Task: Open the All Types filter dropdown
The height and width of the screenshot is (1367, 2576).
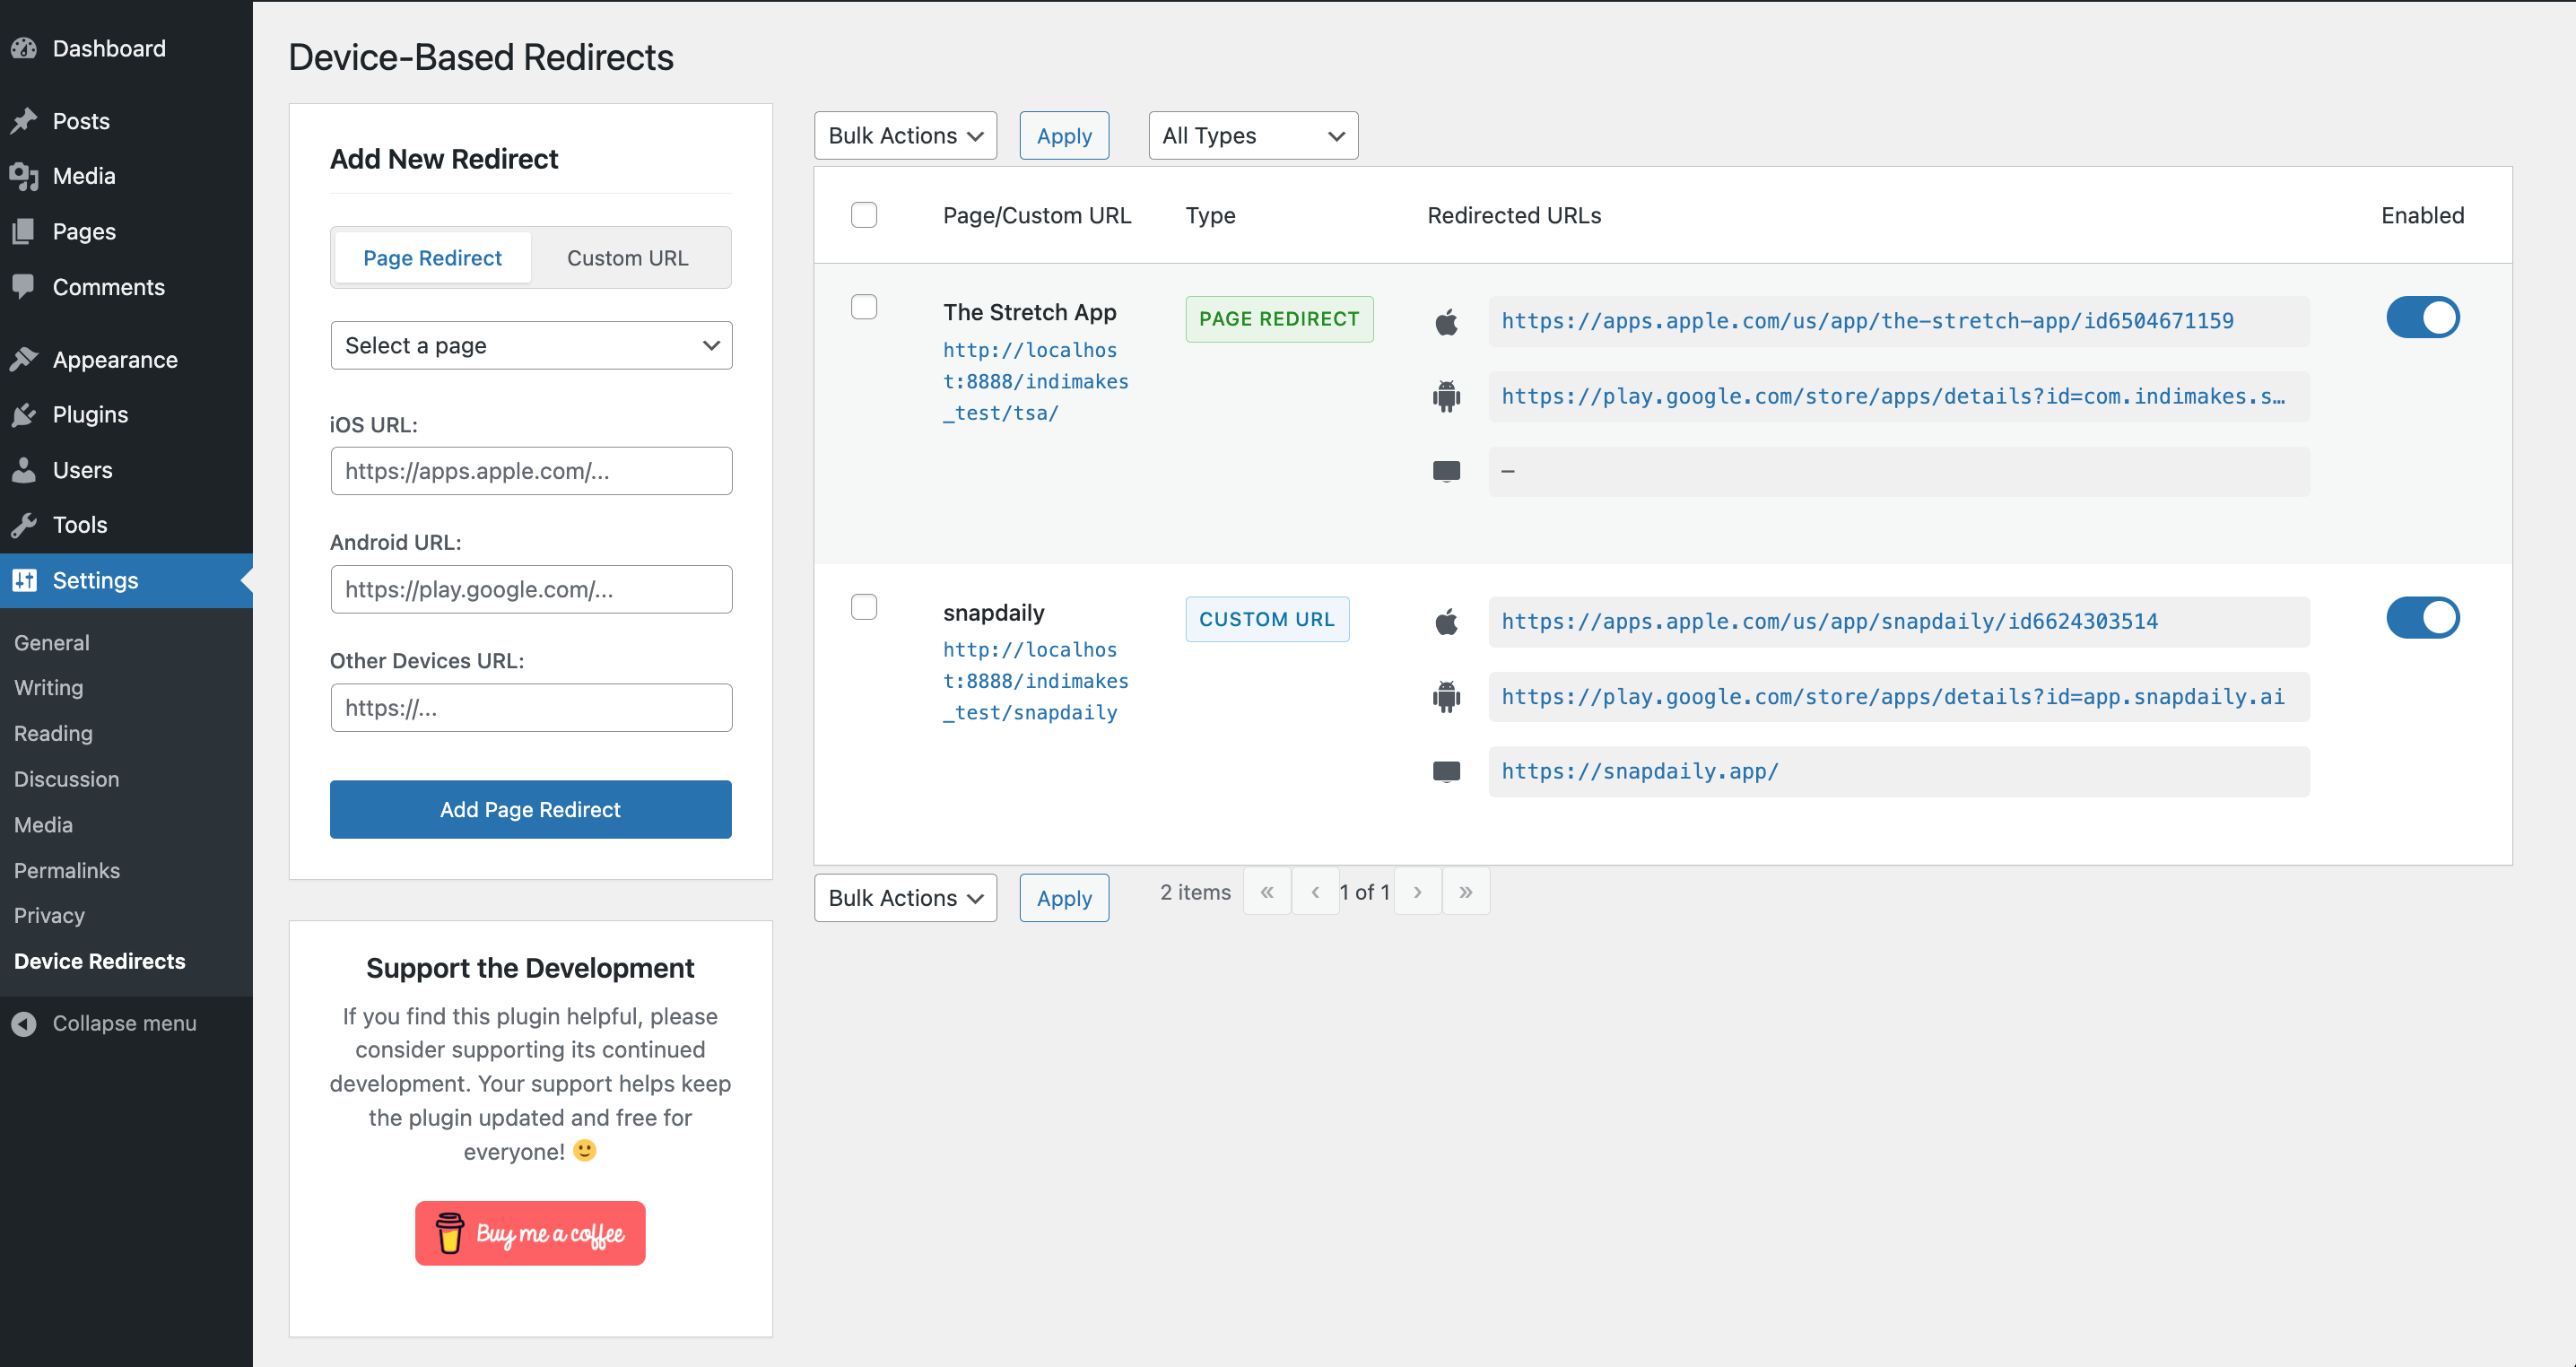Action: click(1253, 135)
